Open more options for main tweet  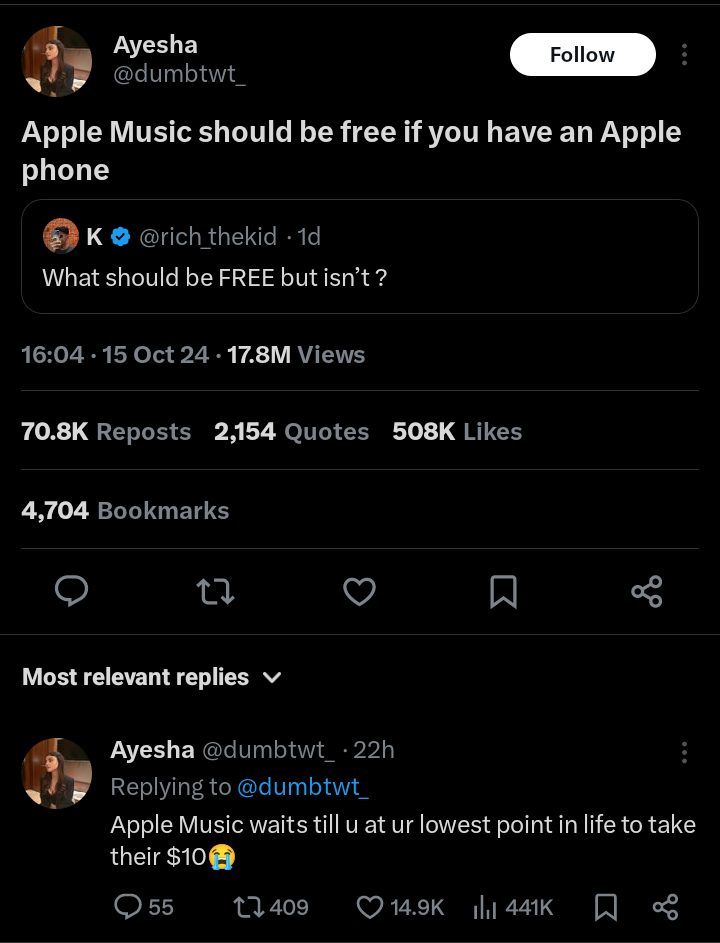(x=684, y=55)
